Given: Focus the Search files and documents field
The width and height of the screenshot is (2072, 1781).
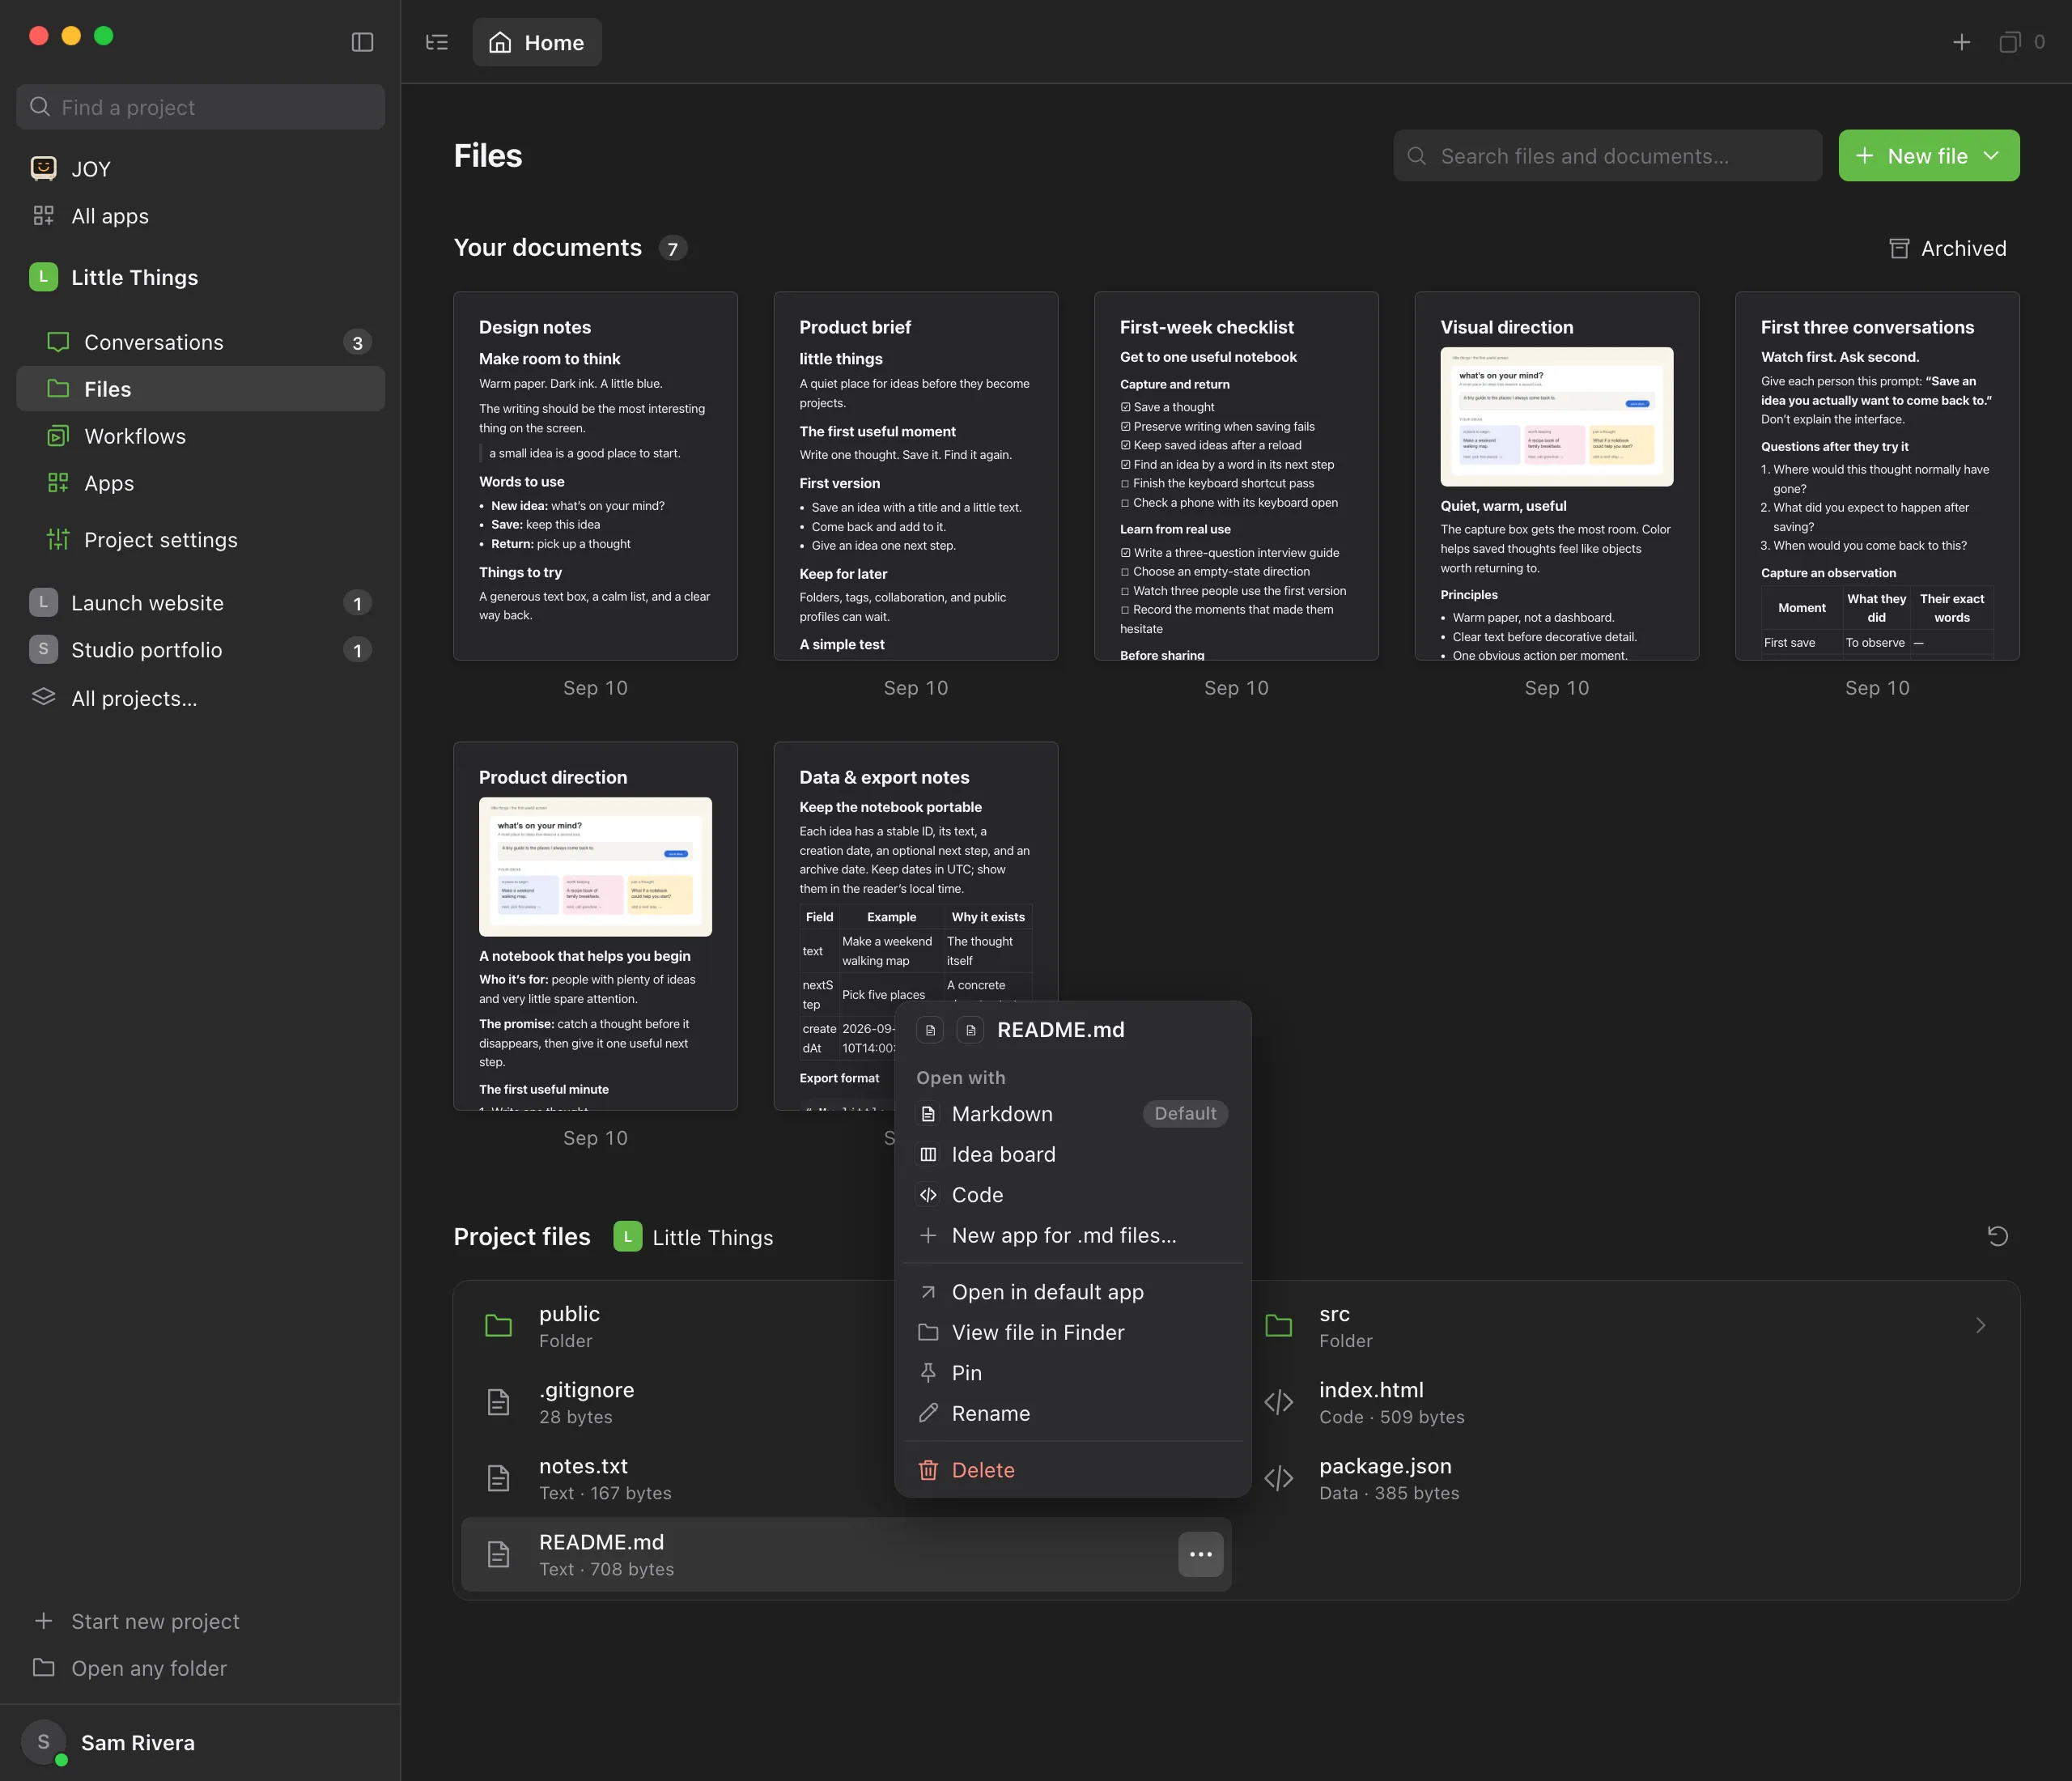Looking at the screenshot, I should click(1607, 156).
